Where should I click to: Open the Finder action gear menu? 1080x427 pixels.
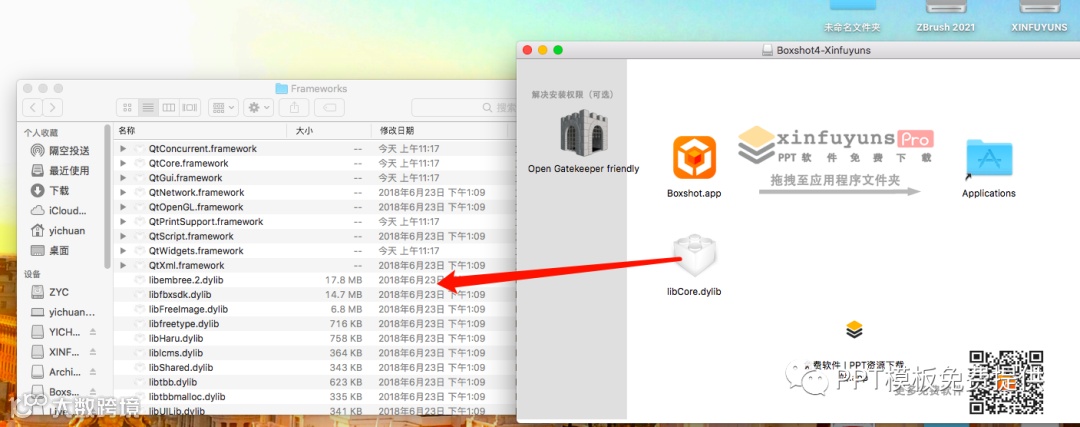[258, 107]
